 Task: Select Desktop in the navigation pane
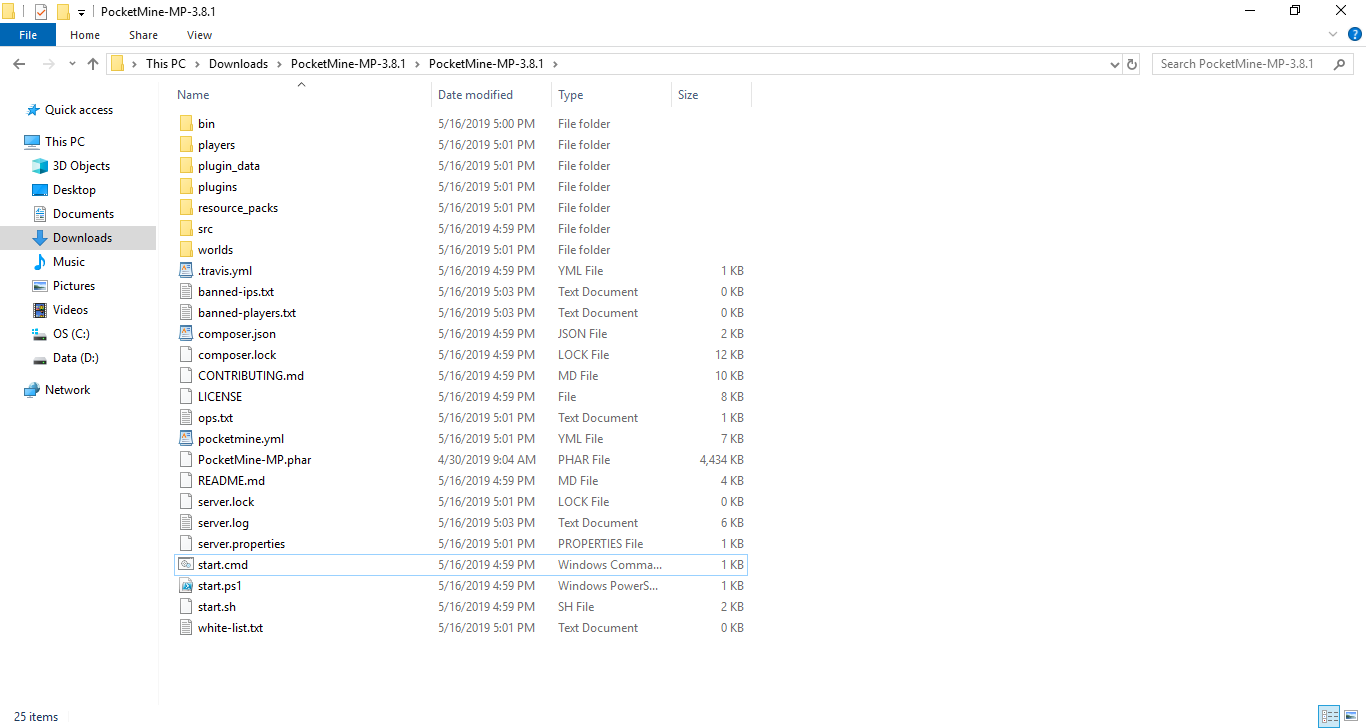pyautogui.click(x=74, y=190)
